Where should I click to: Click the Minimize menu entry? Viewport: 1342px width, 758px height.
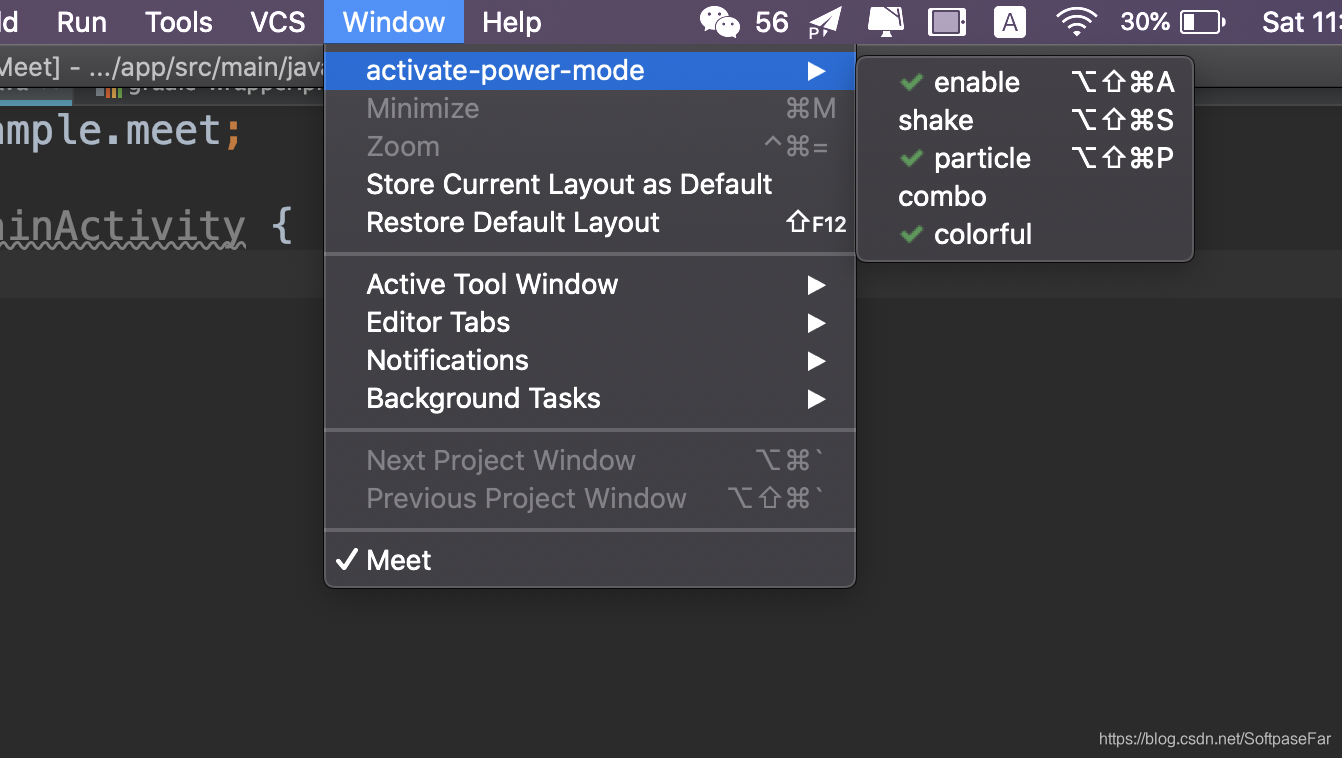(590, 108)
